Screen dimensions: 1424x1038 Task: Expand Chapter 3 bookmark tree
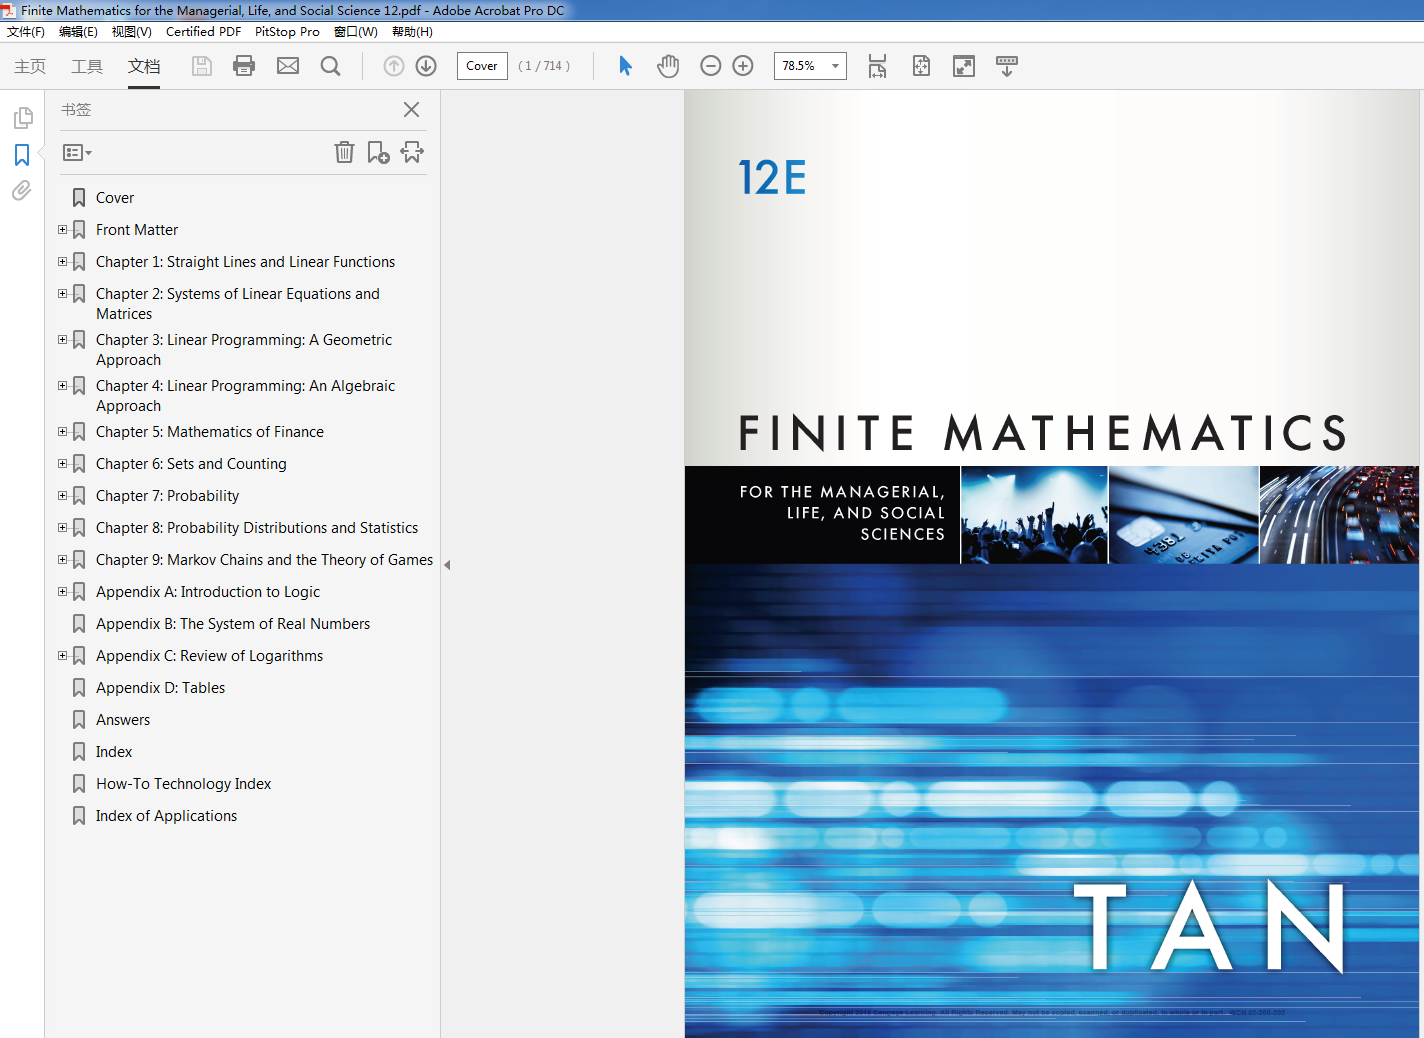click(x=63, y=340)
